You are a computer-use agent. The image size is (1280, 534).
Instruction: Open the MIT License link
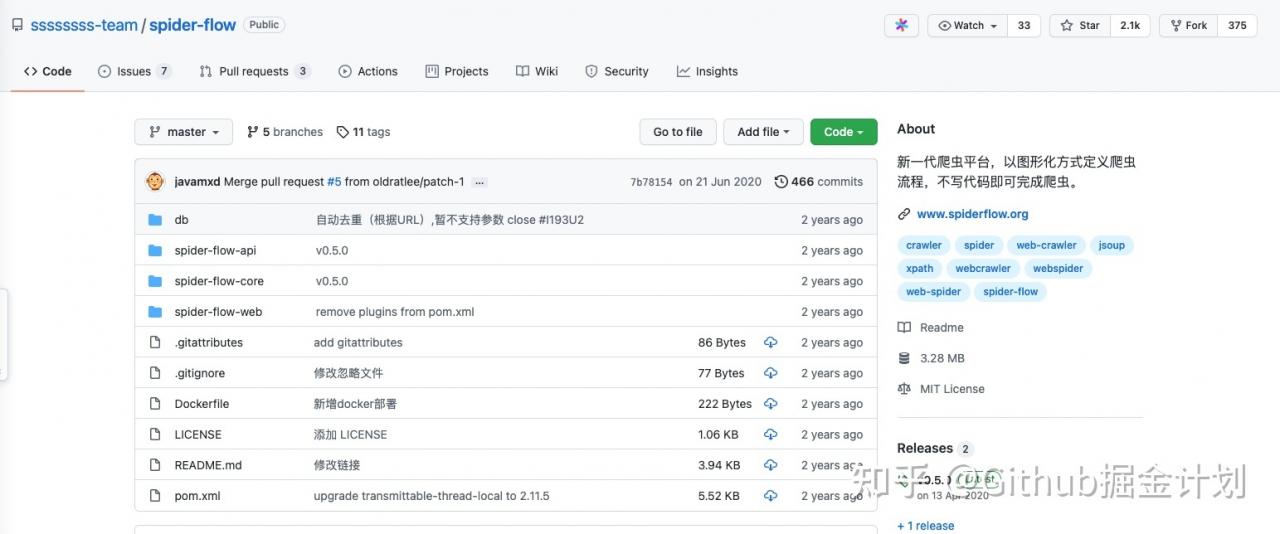coord(941,389)
